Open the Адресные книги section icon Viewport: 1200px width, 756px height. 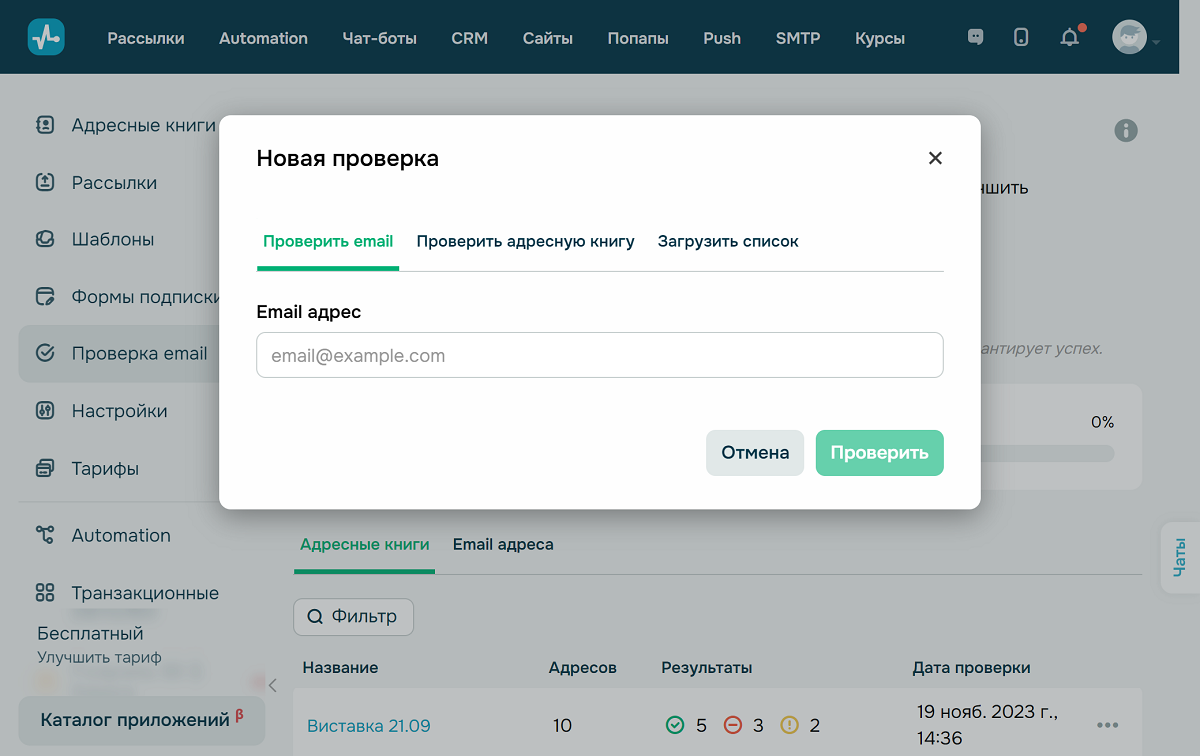coord(44,125)
